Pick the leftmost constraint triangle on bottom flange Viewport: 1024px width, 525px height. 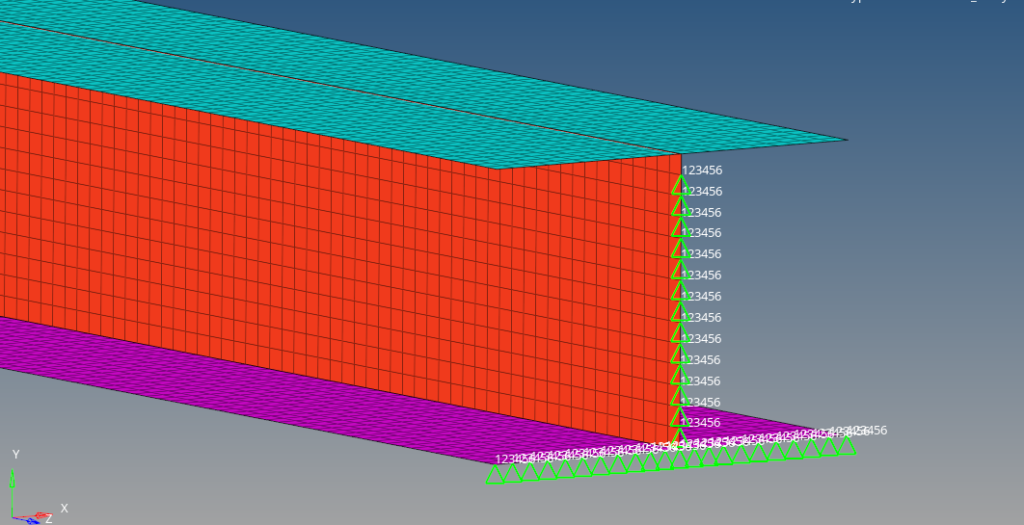point(495,475)
